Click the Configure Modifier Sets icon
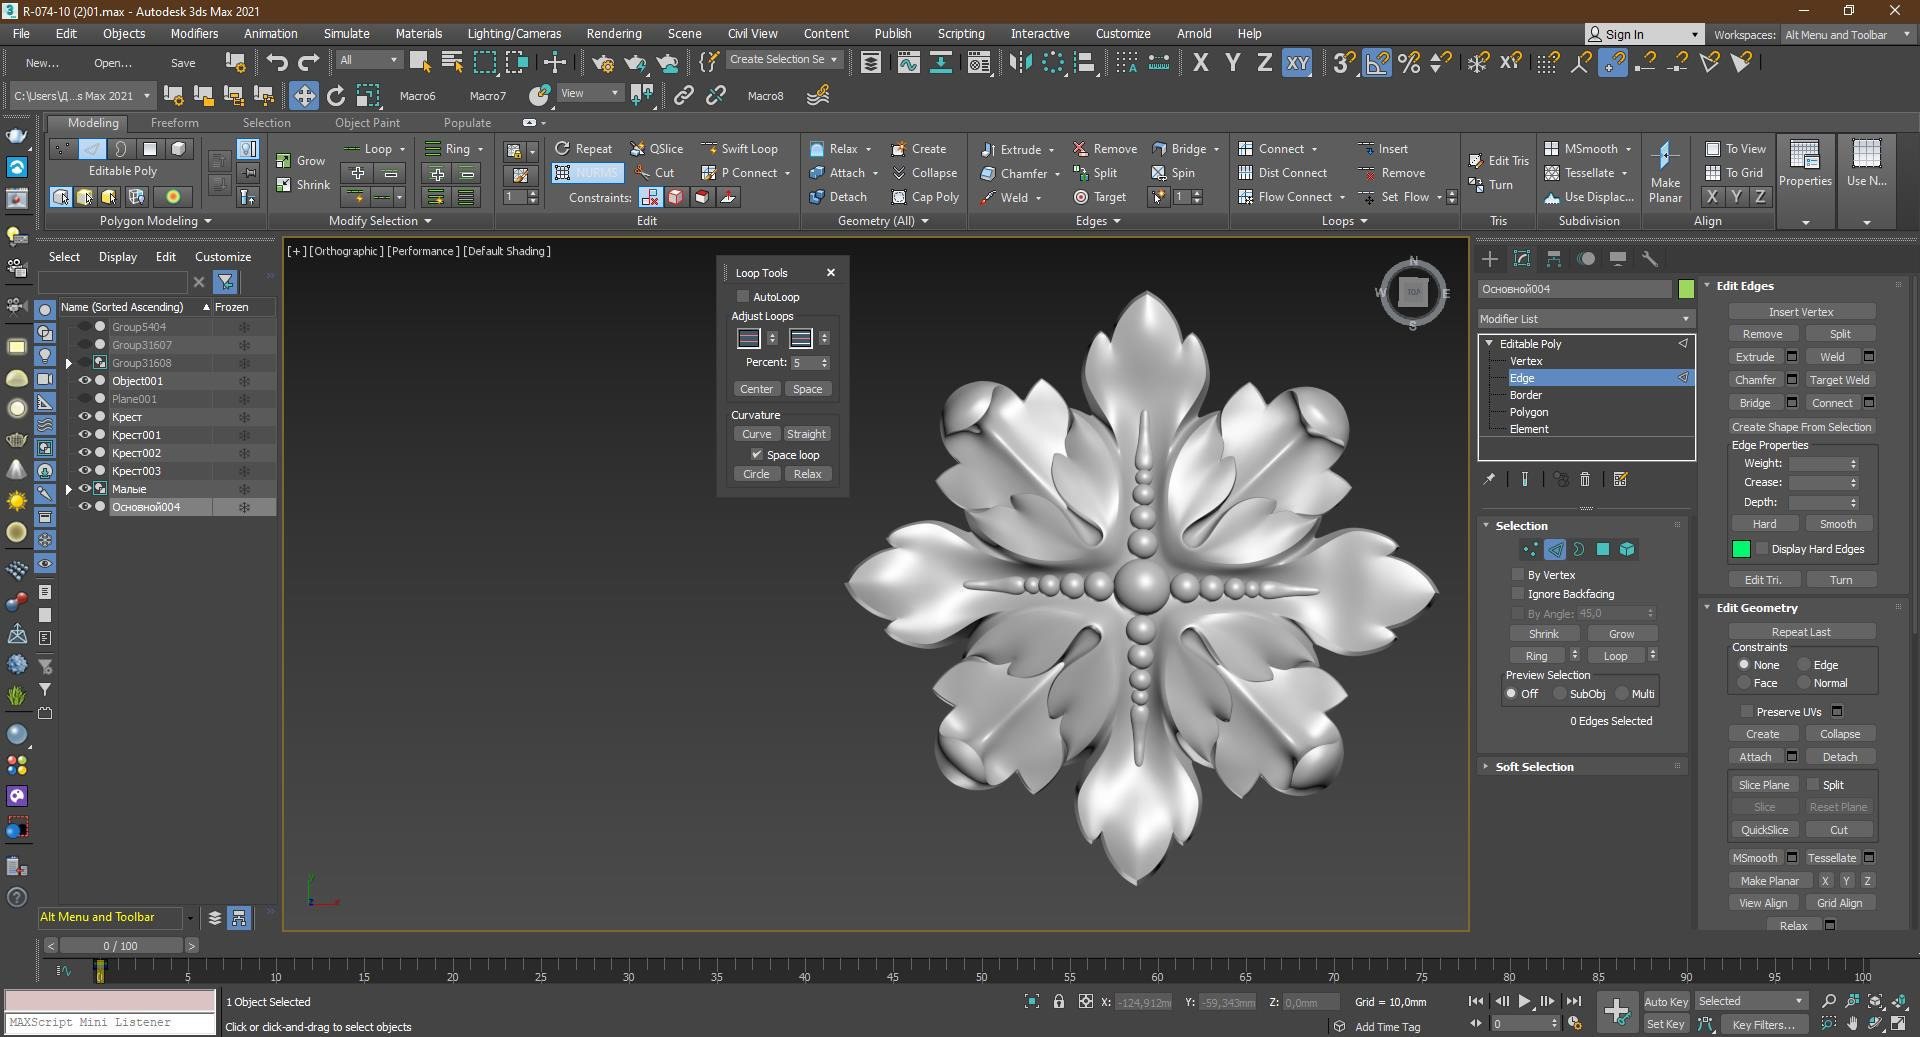 tap(1621, 480)
